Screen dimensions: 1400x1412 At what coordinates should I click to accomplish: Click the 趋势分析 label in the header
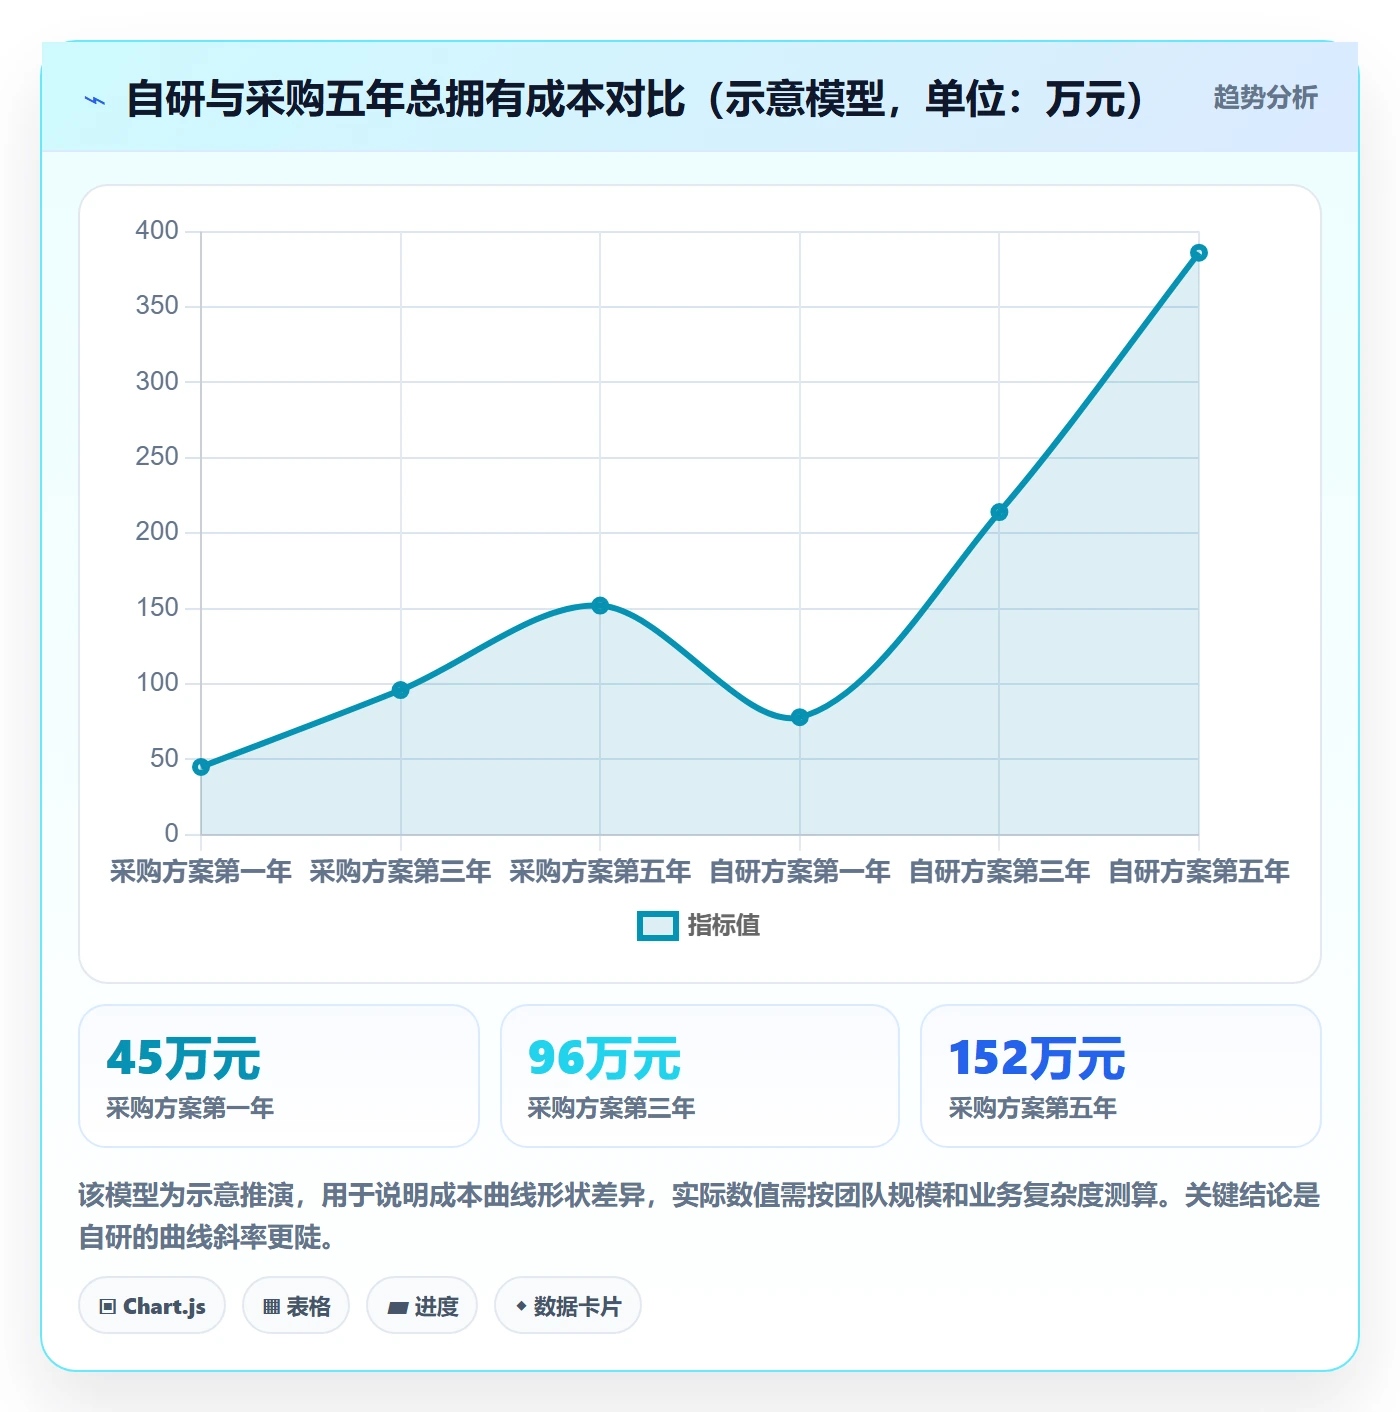(x=1265, y=97)
